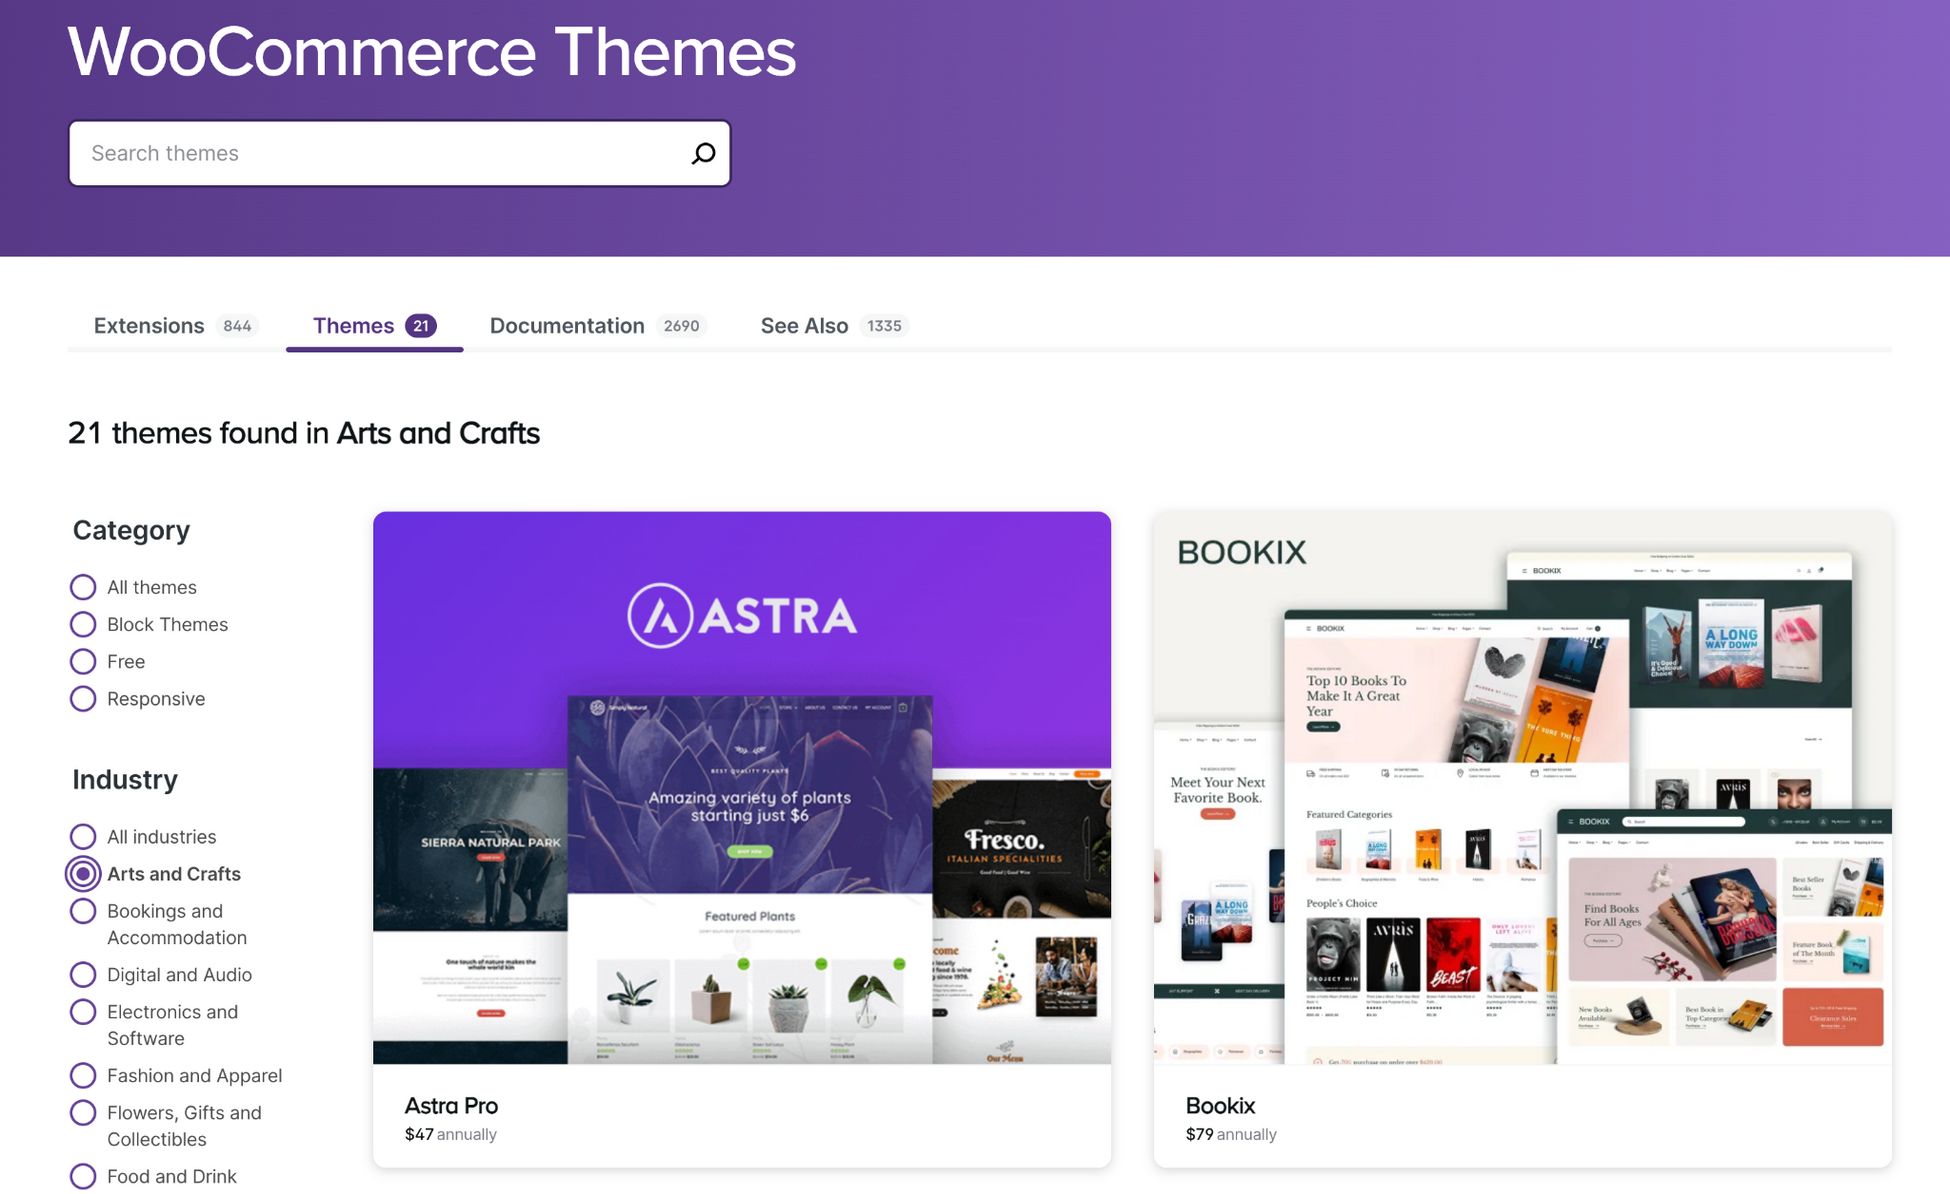Image resolution: width=1950 pixels, height=1194 pixels.
Task: Choose Electronics and Software industry
Action: pyautogui.click(x=83, y=1012)
